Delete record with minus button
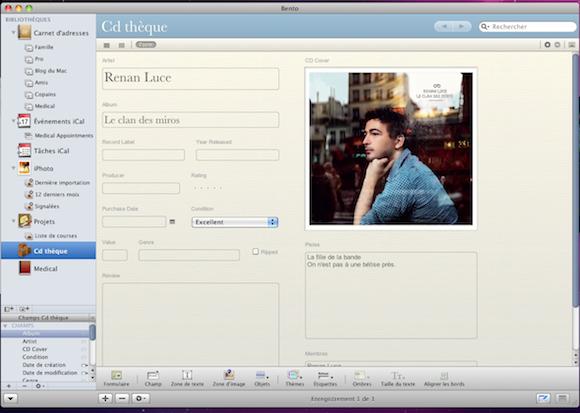Screen dimensions: 580x413 [122, 398]
